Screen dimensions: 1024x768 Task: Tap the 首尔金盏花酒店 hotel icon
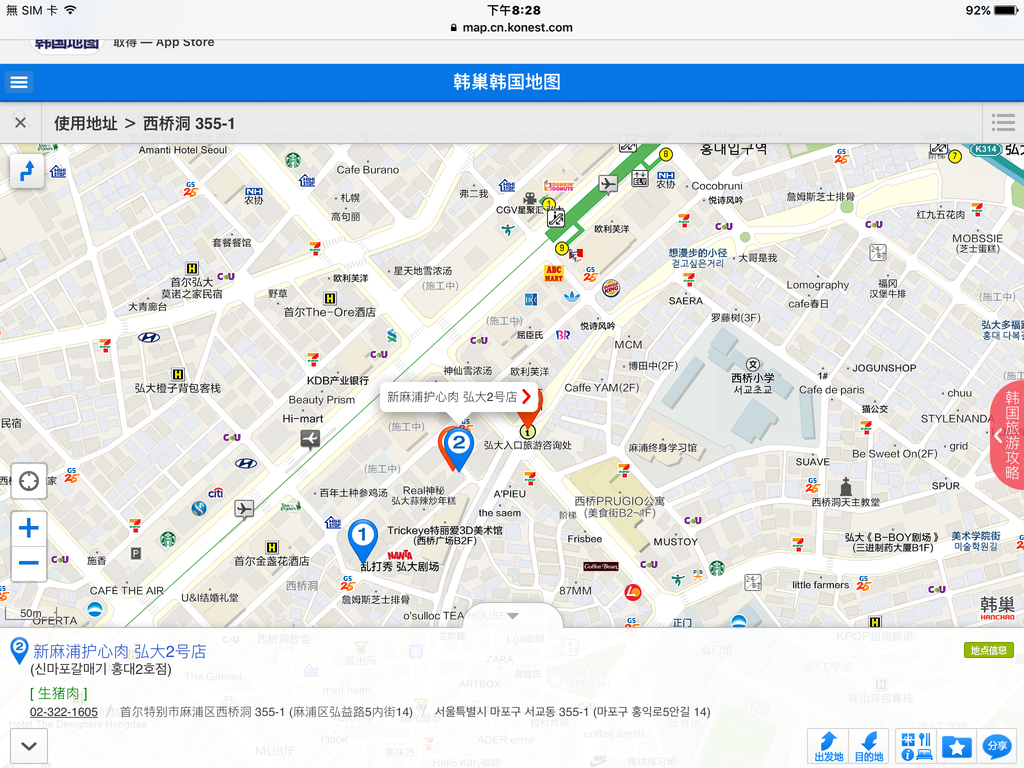click(272, 547)
